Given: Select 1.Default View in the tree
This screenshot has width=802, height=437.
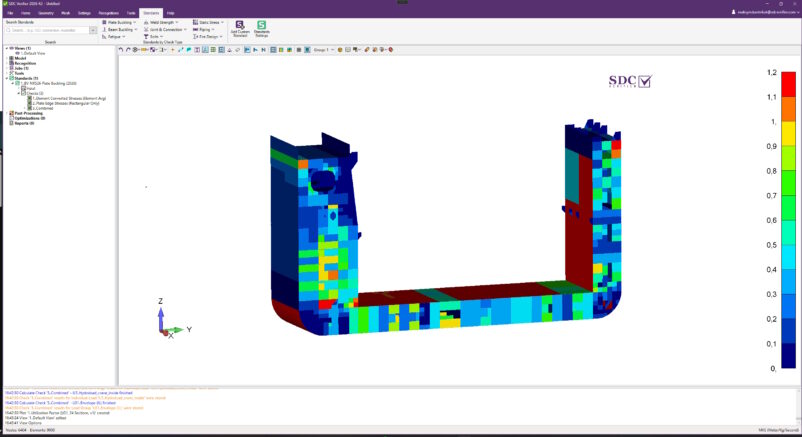Looking at the screenshot, I should pyautogui.click(x=33, y=53).
